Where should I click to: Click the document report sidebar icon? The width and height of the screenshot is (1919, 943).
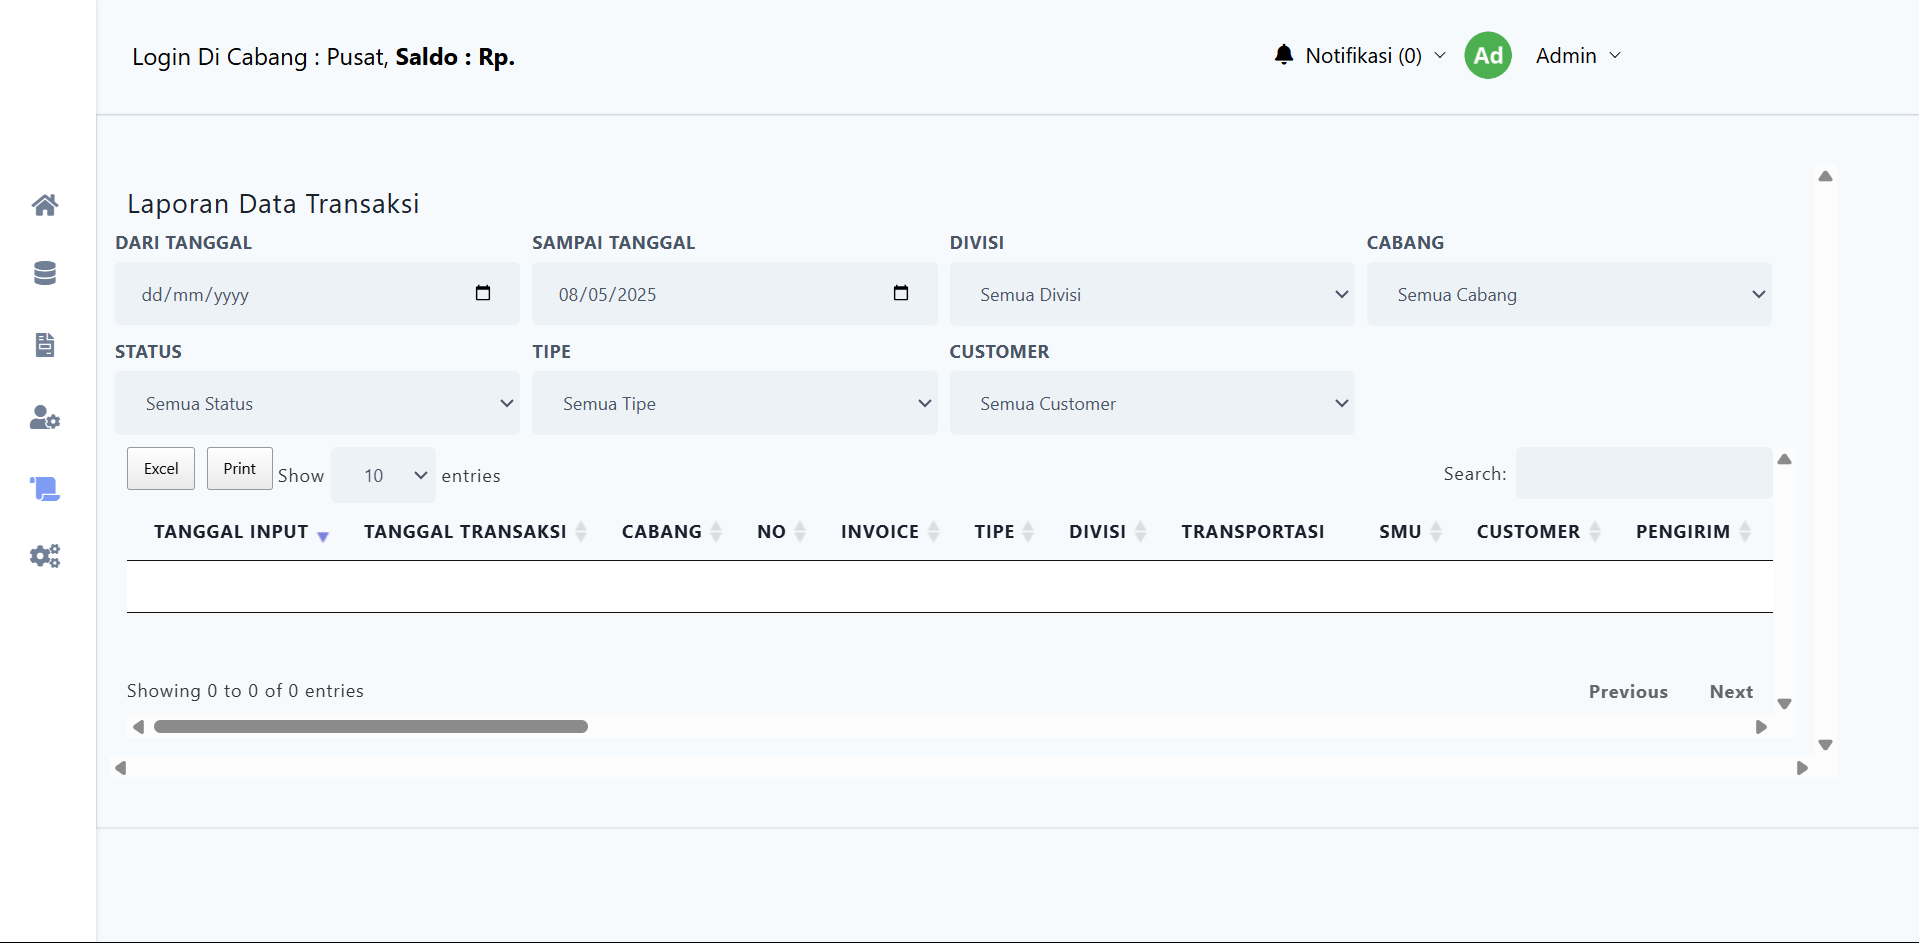coord(45,345)
